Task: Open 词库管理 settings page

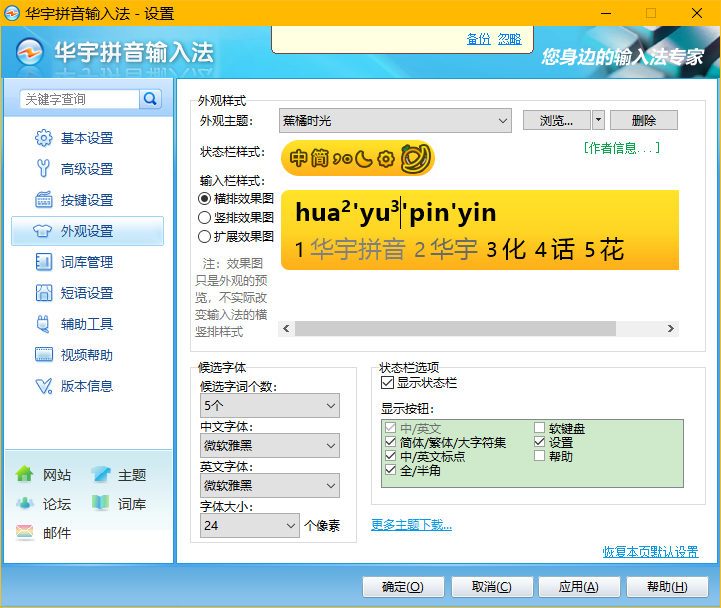Action: [87, 262]
